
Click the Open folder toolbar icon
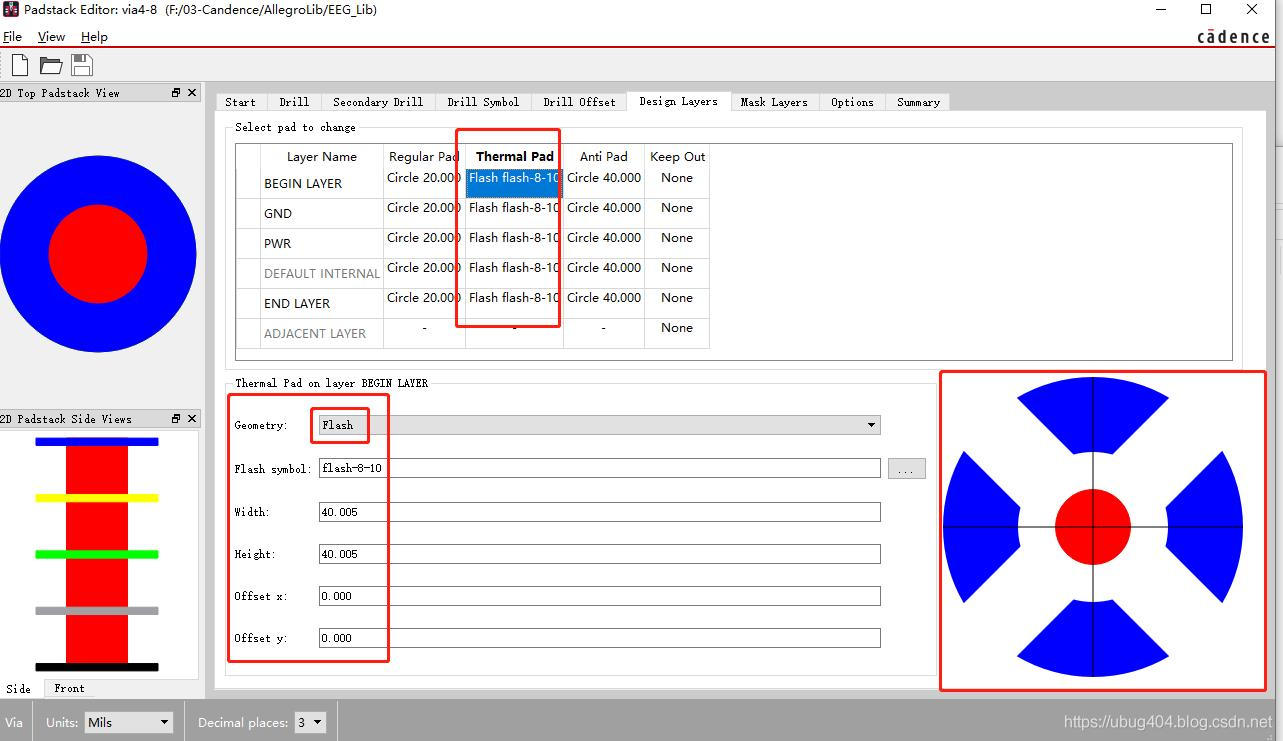51,65
